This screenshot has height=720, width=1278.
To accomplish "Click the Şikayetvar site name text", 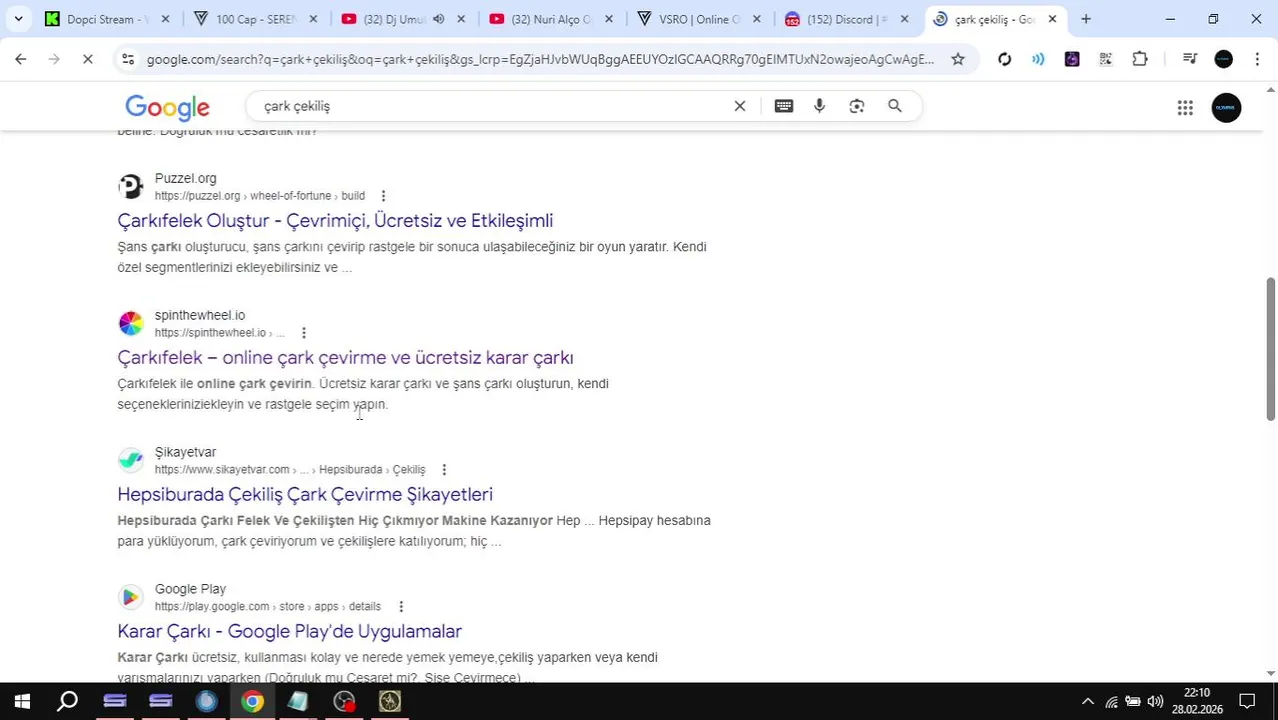I will (x=185, y=452).
